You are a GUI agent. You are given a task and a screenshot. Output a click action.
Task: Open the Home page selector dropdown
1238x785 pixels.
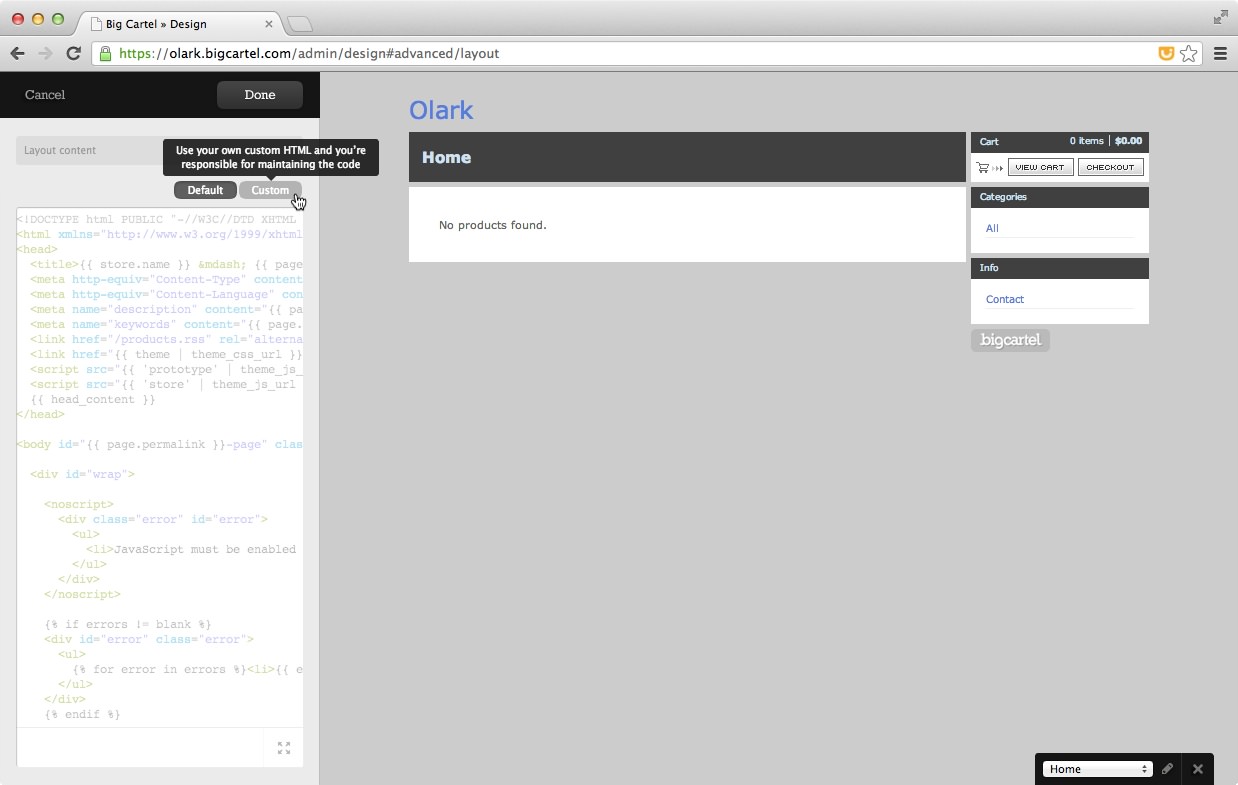[x=1097, y=769]
